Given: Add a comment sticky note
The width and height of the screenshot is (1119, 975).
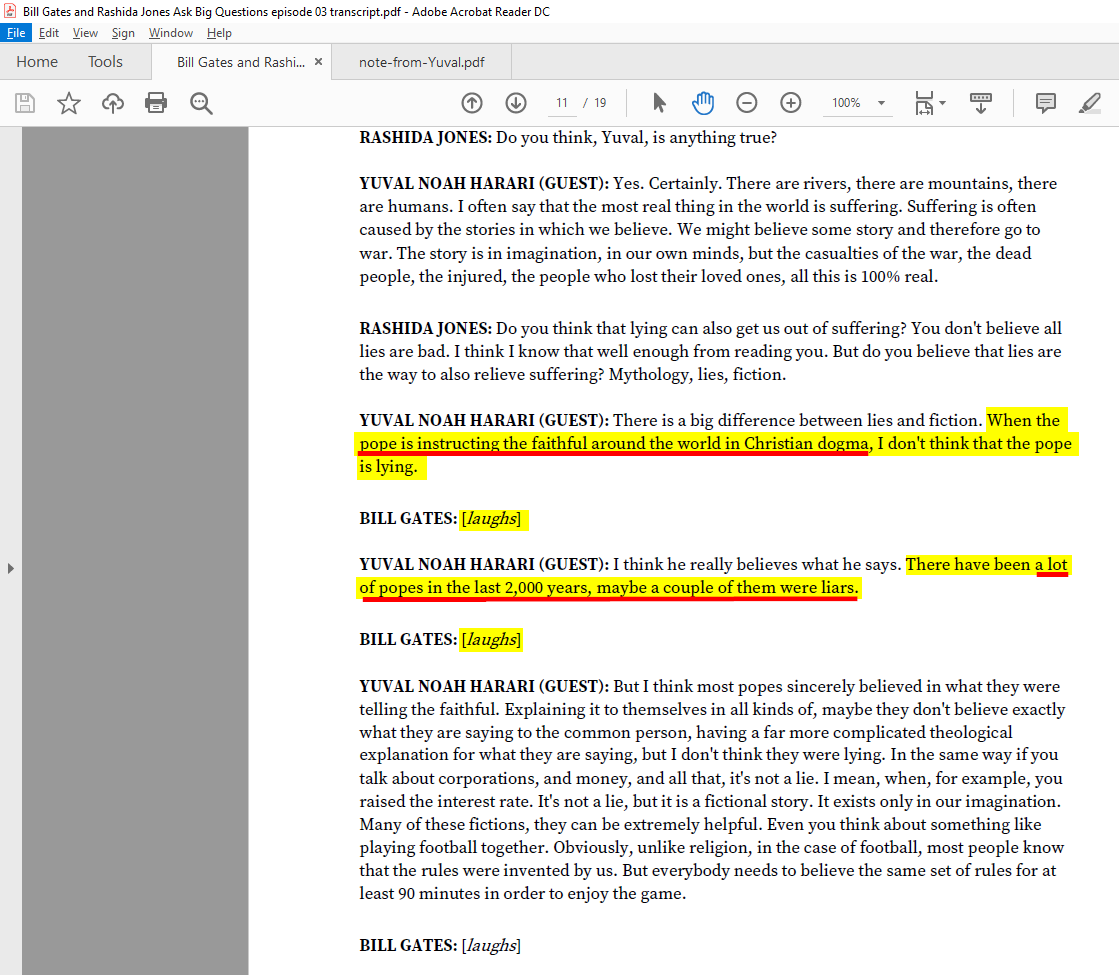Looking at the screenshot, I should coord(1045,103).
